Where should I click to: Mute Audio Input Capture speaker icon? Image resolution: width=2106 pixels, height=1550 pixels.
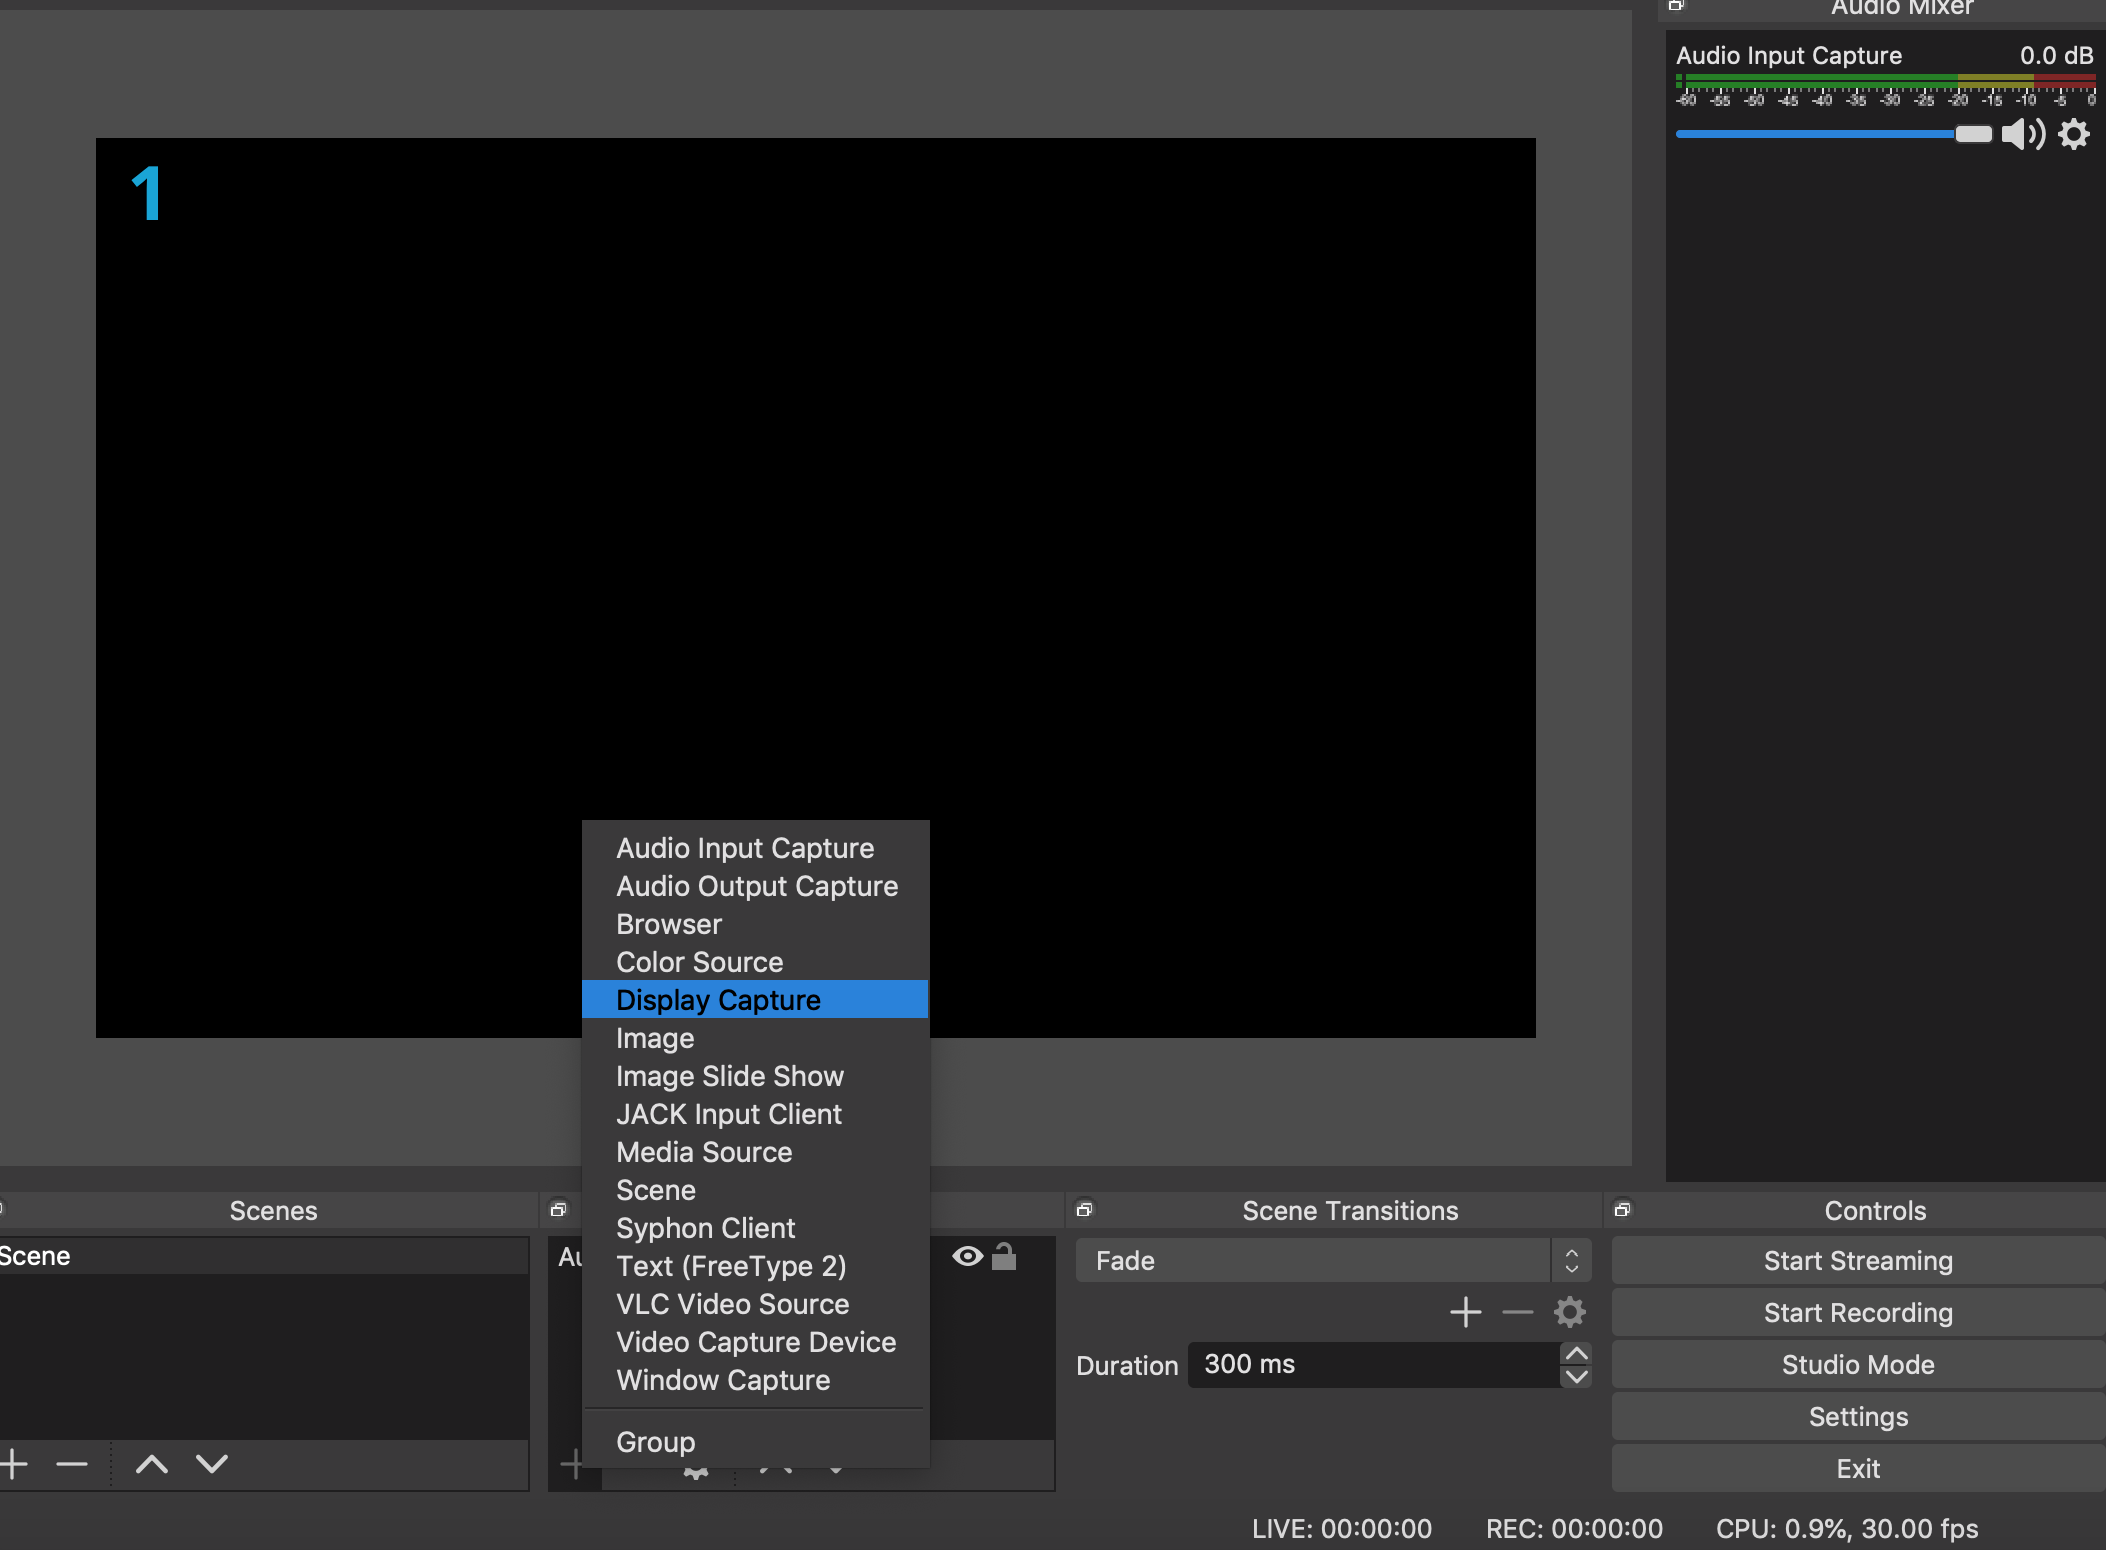2022,134
